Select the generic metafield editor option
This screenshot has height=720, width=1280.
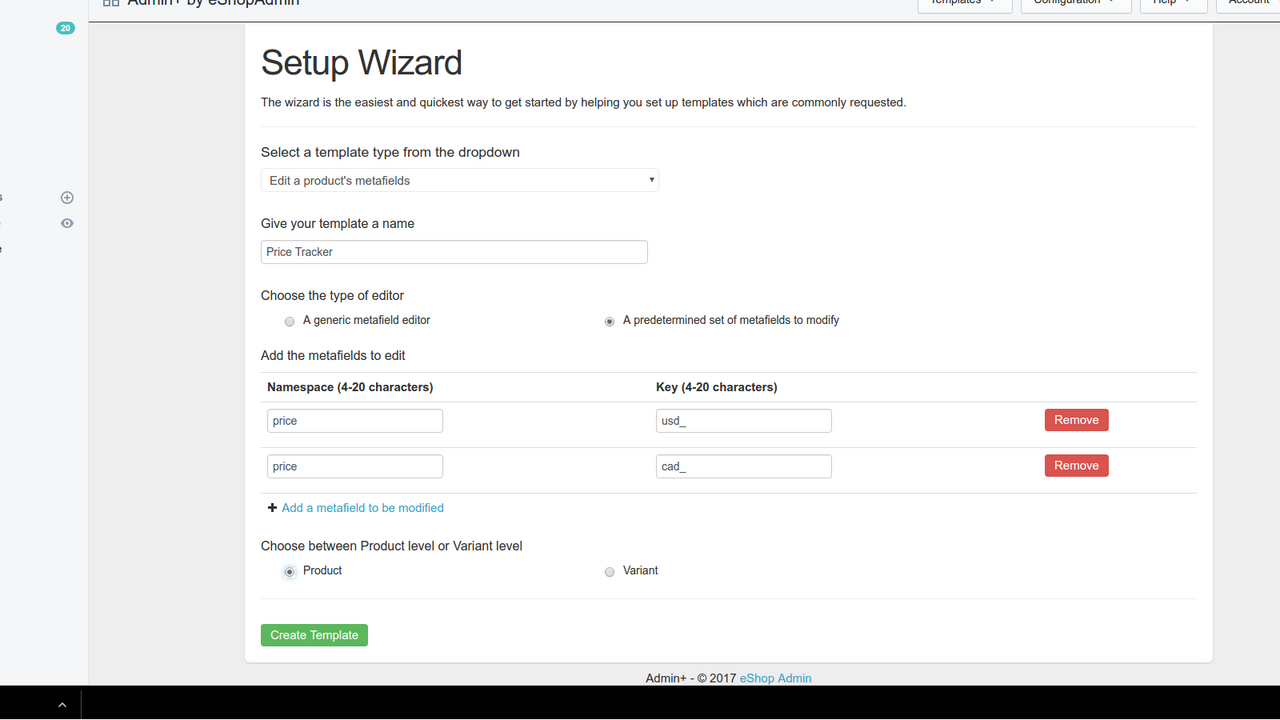click(289, 321)
